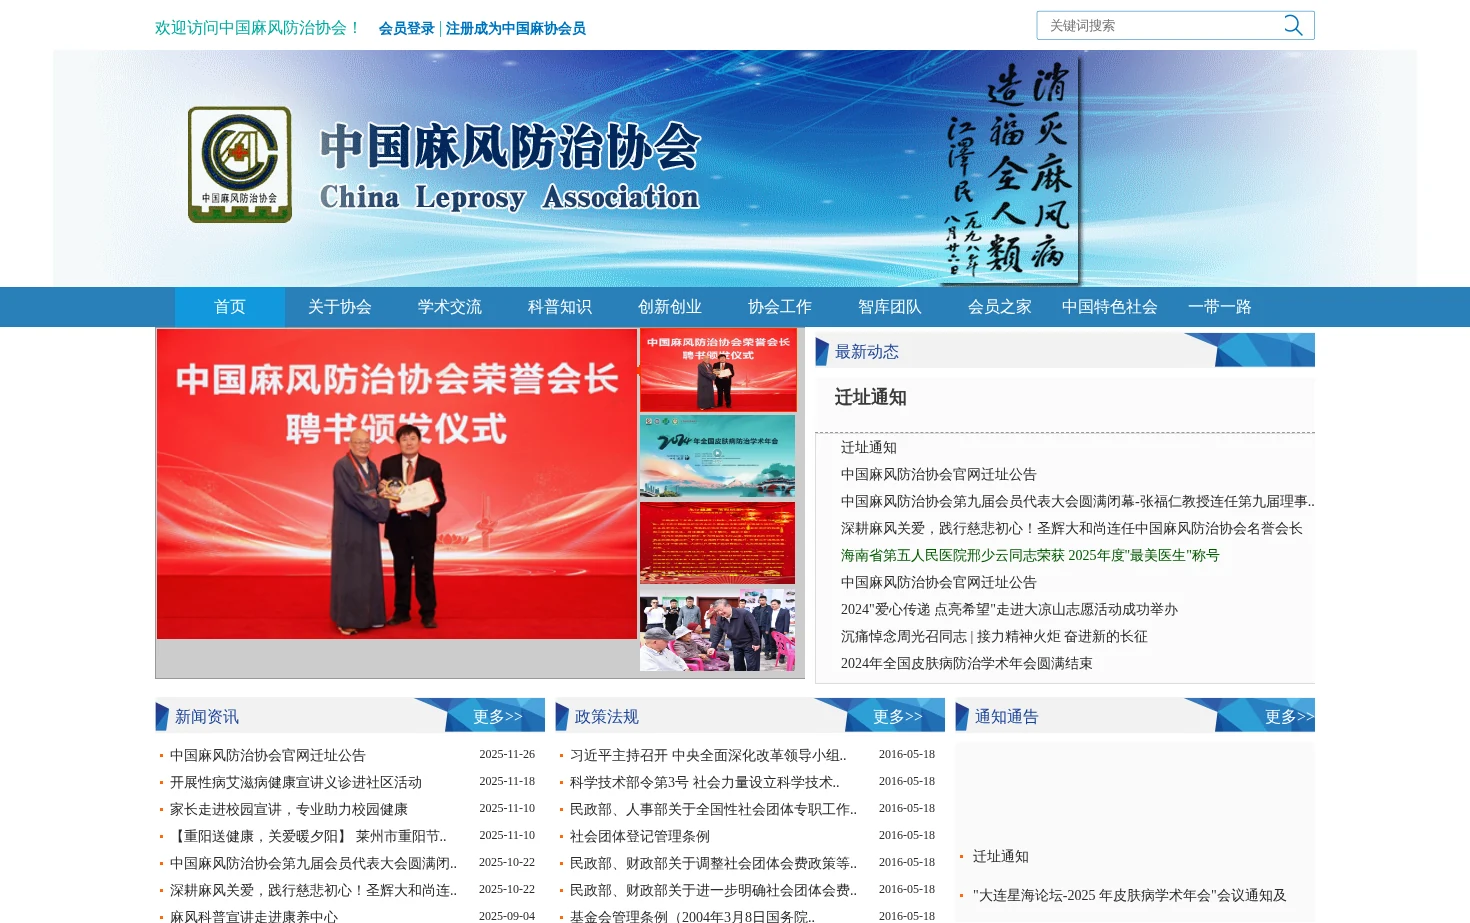Select the 2024年全国皮肤病防治学术年会 thumbnail
Image resolution: width=1470 pixels, height=923 pixels.
pos(718,456)
